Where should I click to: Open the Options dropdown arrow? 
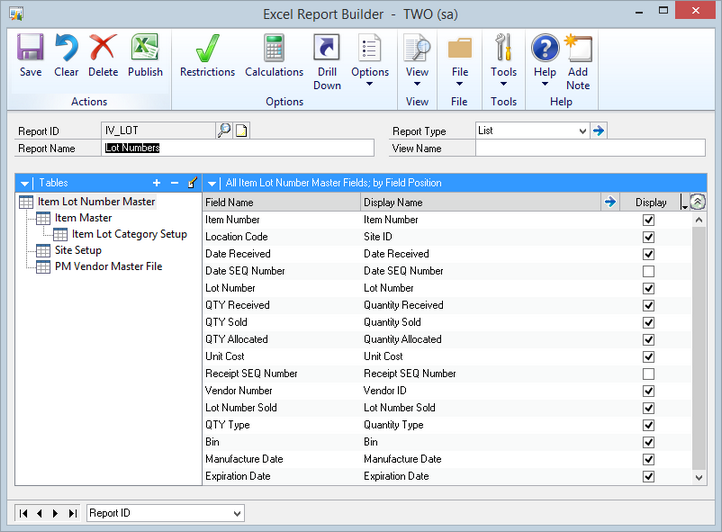pos(369,83)
